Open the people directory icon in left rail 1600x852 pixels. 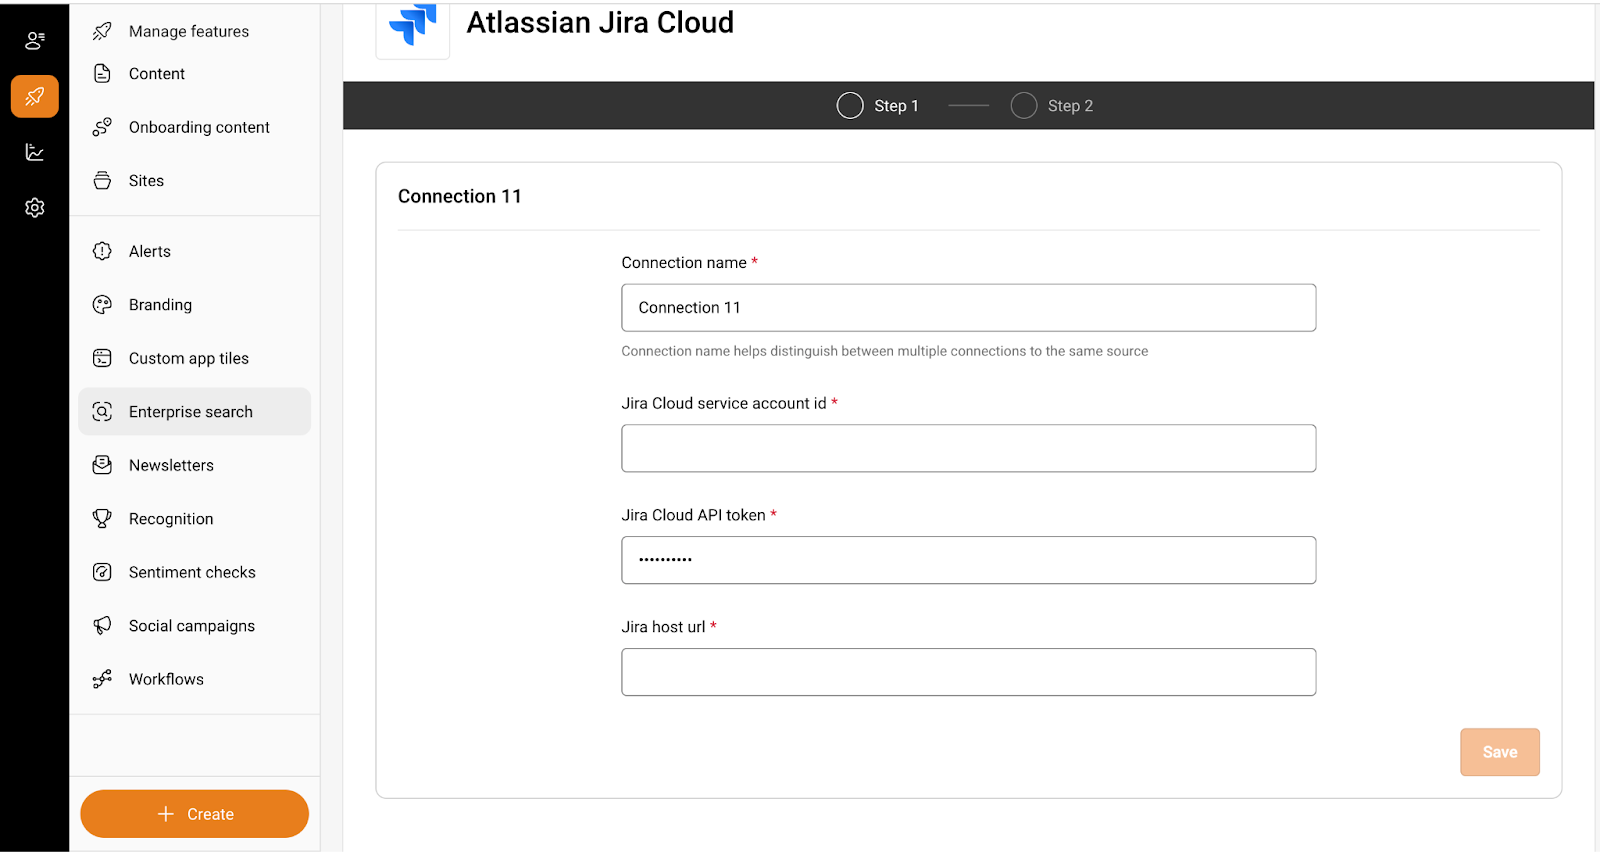tap(35, 41)
